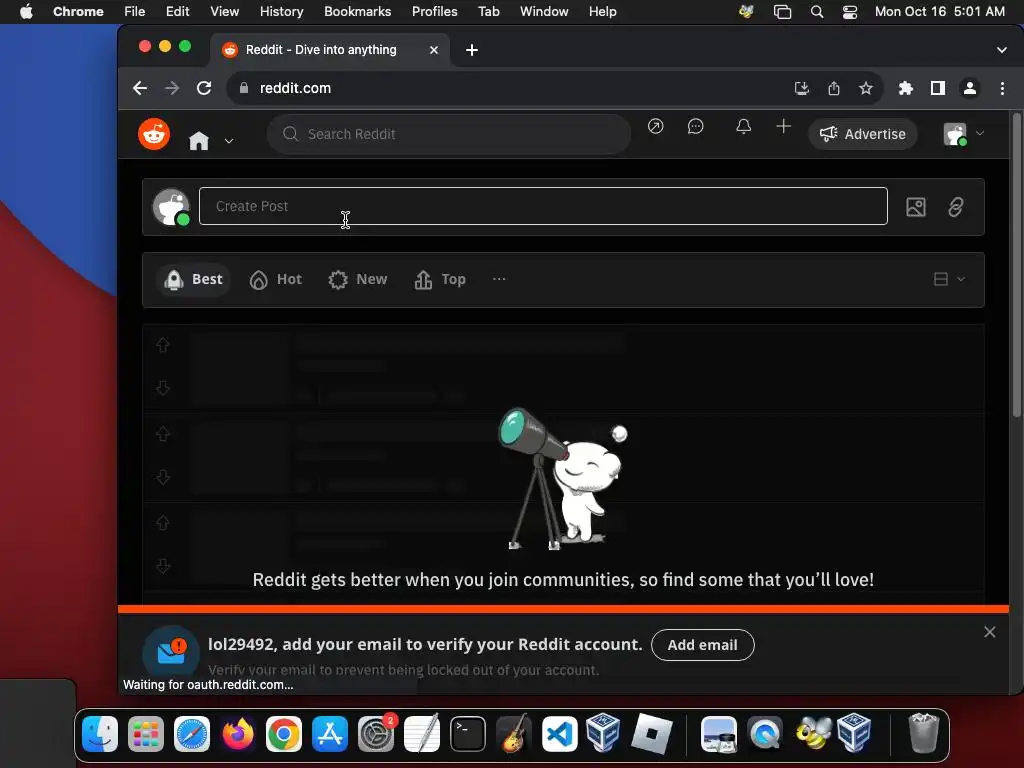Close the Reddit tab
This screenshot has height=768, width=1024.
(434, 50)
